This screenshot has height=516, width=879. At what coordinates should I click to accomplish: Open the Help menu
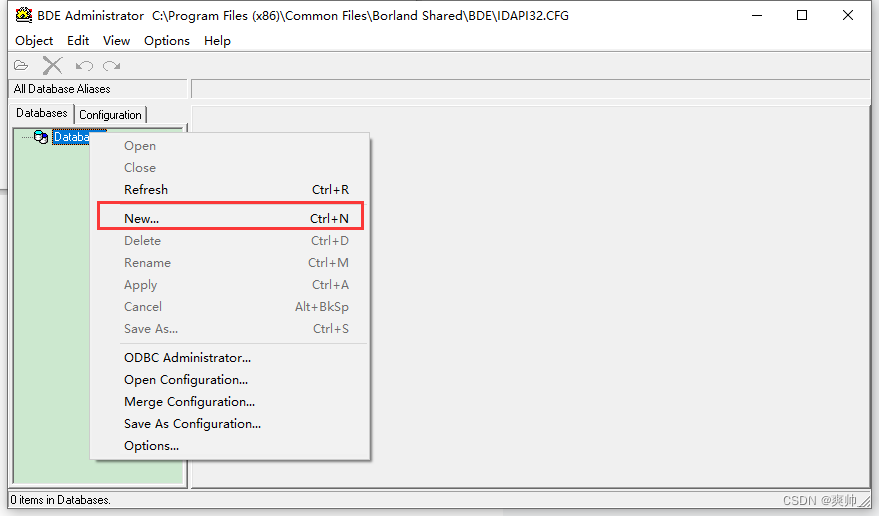(x=218, y=41)
